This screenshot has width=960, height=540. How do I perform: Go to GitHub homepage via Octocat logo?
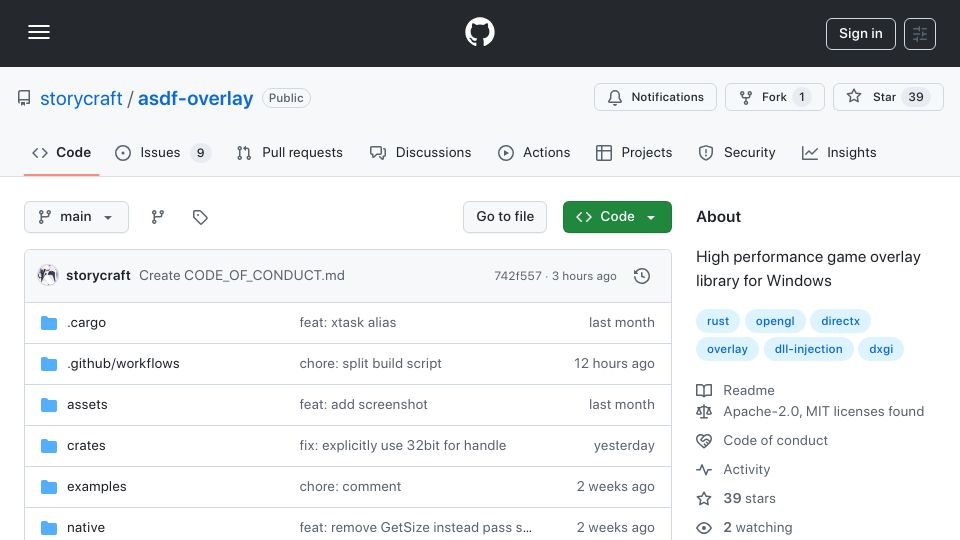tap(479, 32)
